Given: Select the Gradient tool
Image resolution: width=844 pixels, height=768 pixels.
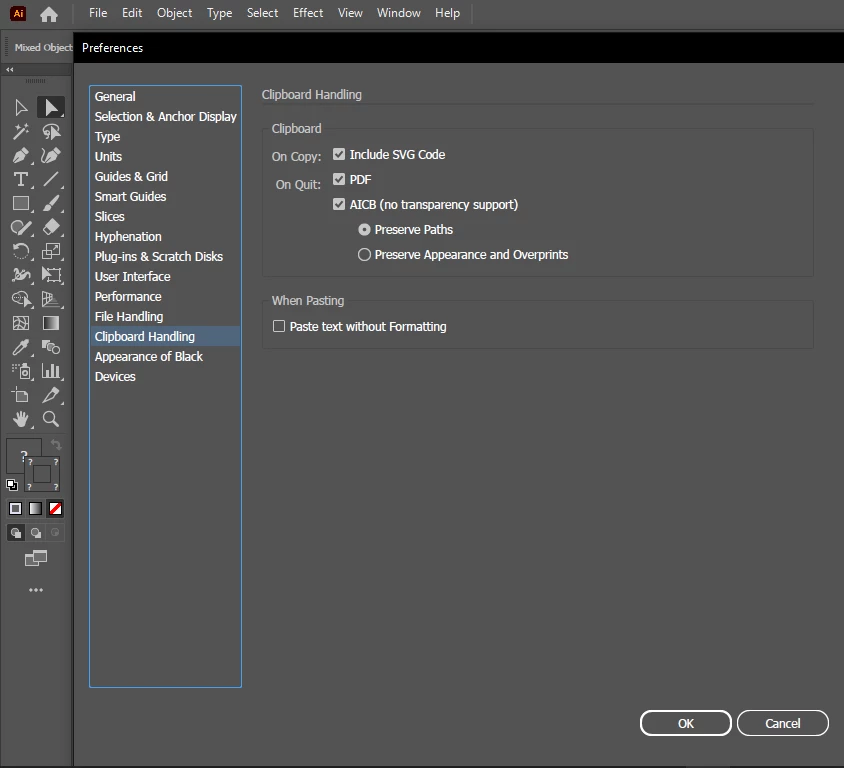Looking at the screenshot, I should [51, 323].
